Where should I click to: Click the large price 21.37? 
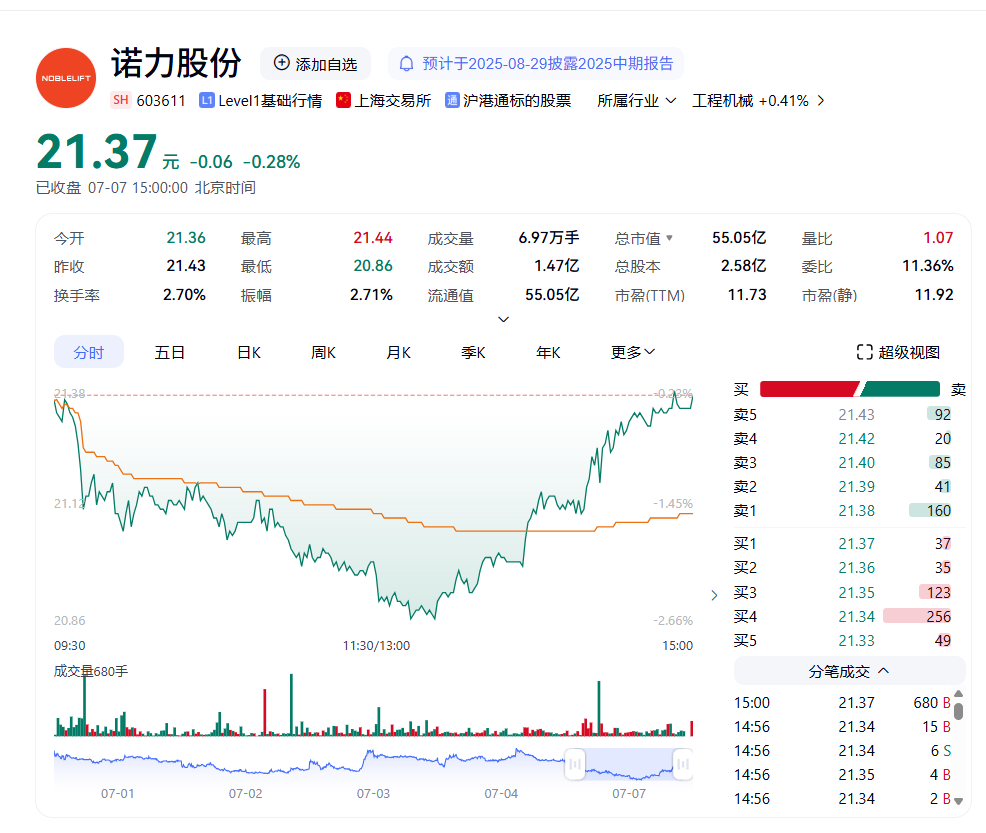tap(96, 152)
